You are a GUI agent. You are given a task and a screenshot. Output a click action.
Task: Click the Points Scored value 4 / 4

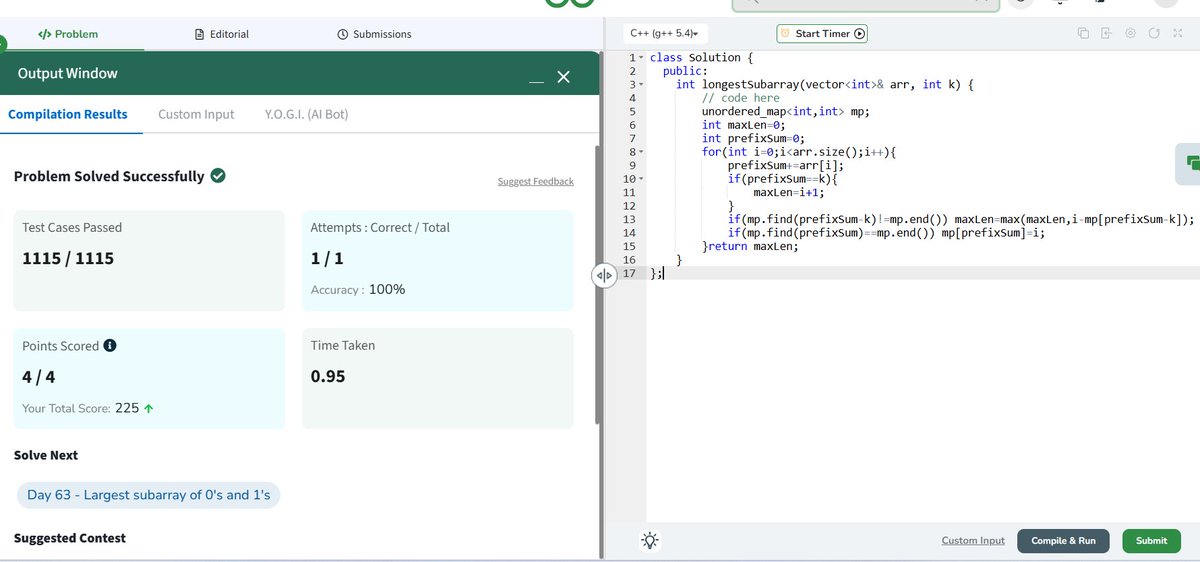tap(39, 376)
